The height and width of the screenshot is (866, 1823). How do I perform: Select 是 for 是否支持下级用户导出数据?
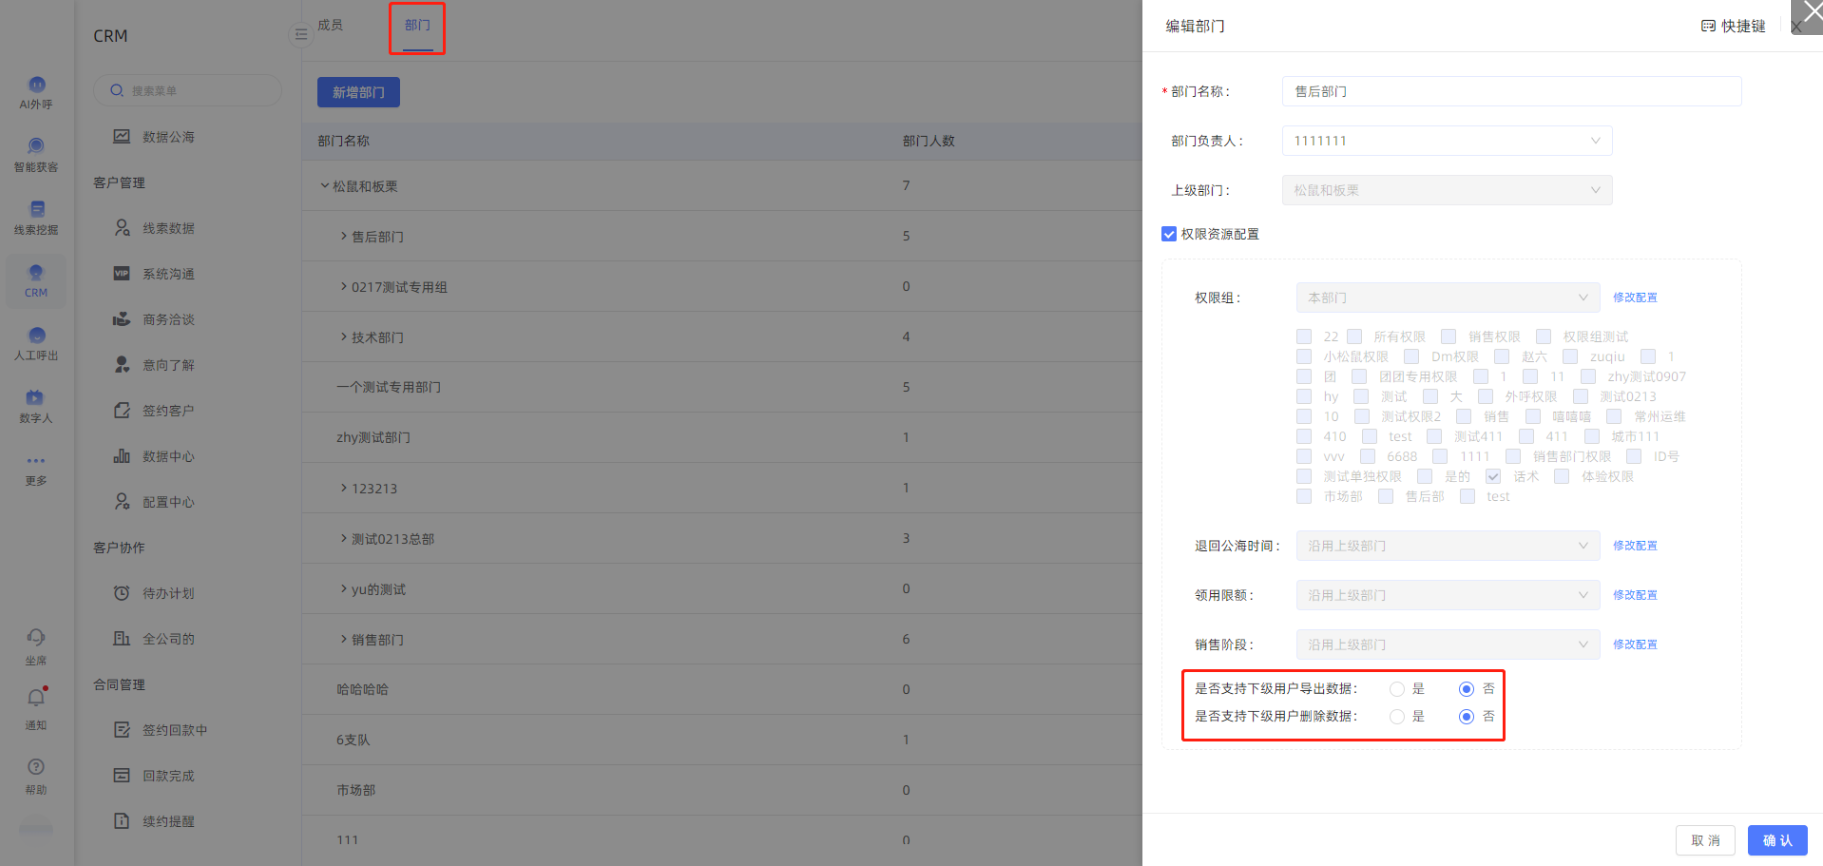[1397, 689]
